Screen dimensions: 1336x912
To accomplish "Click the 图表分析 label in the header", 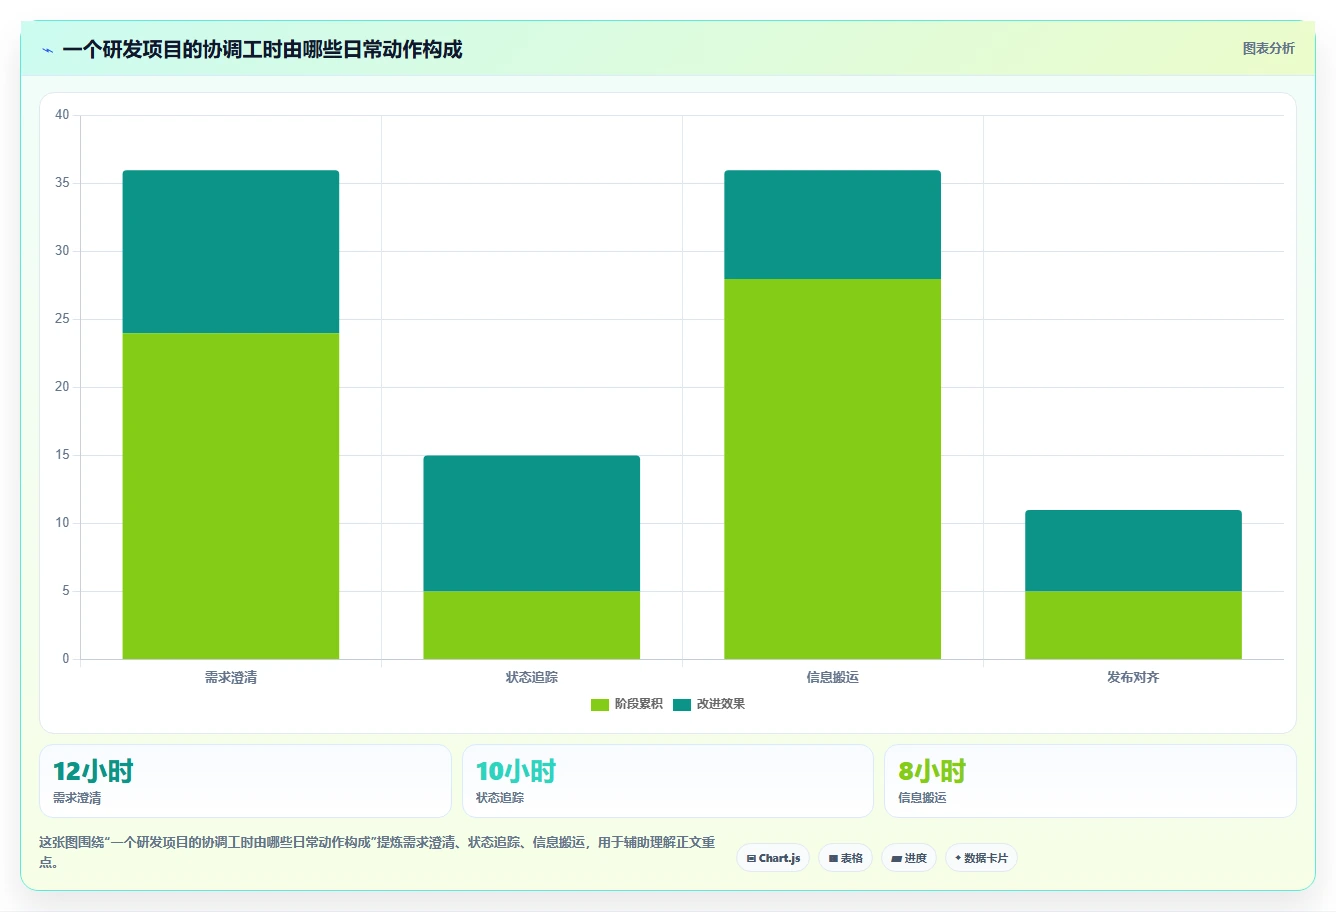I will click(1268, 48).
